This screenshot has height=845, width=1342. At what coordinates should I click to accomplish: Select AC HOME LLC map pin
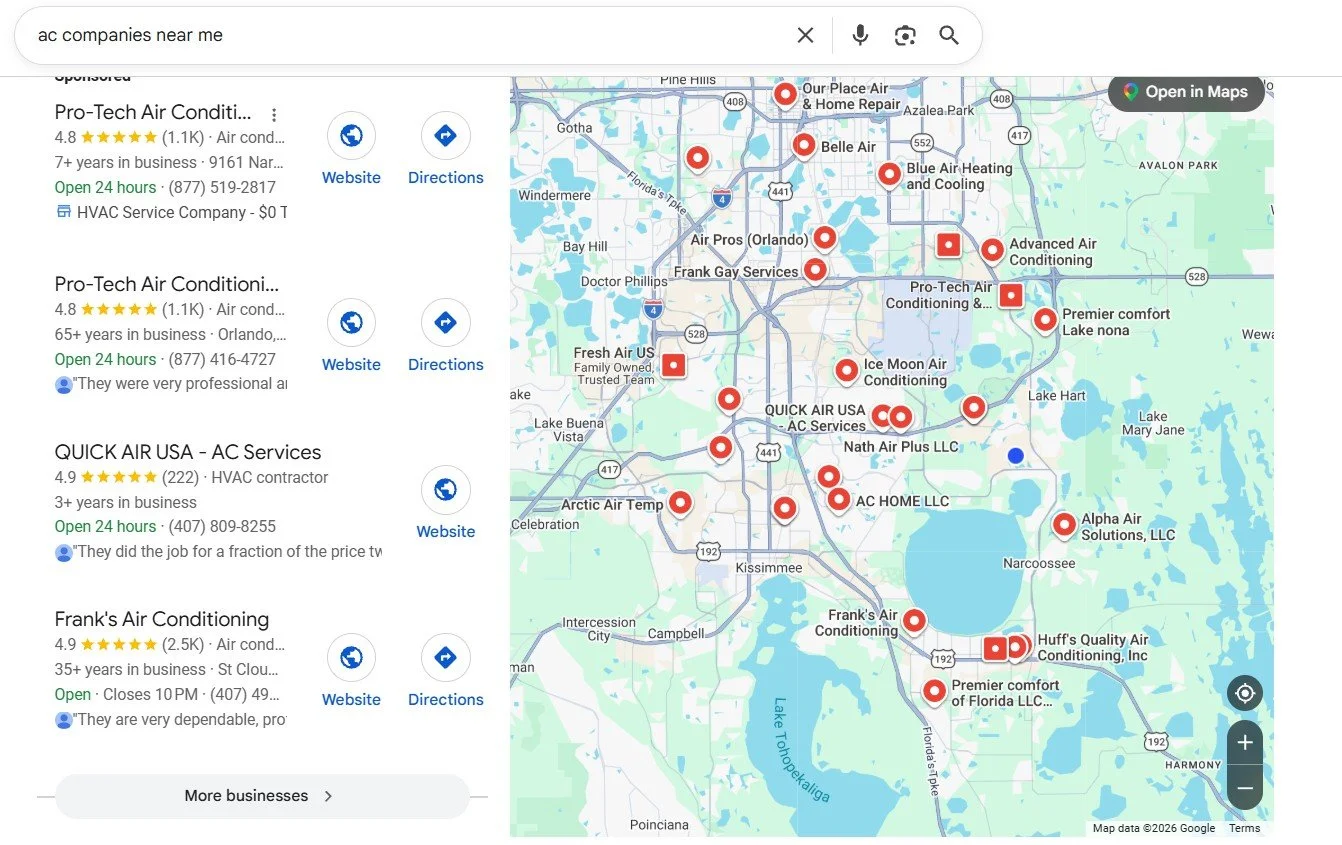point(839,499)
